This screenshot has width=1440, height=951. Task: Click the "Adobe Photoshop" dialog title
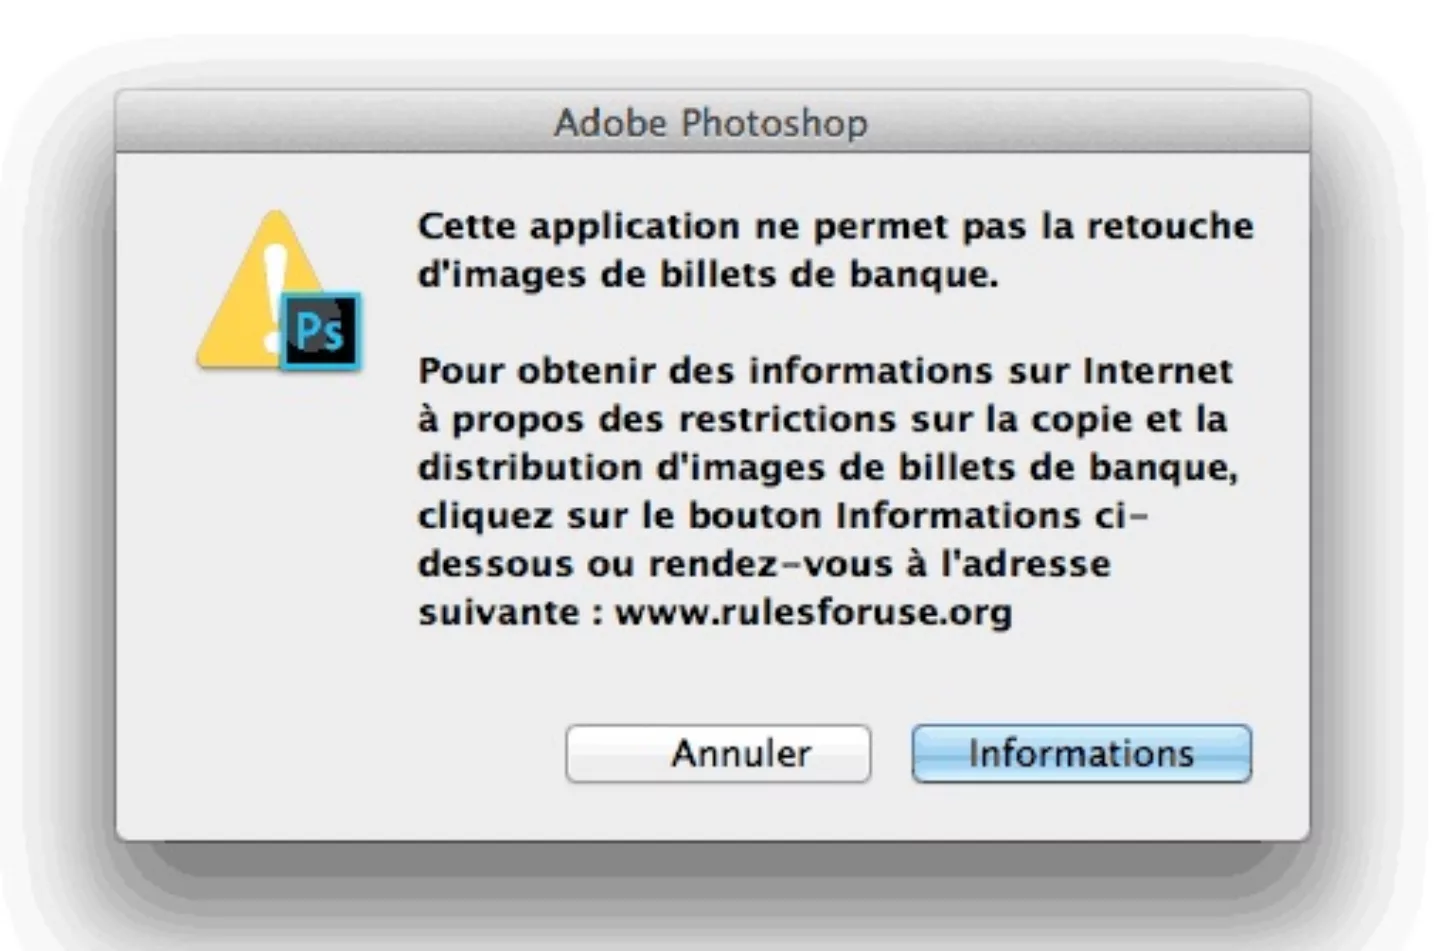(x=711, y=123)
